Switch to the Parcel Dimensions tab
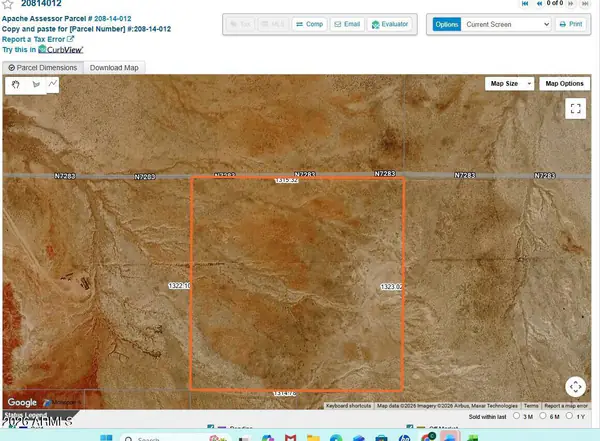The height and width of the screenshot is (441, 600). pos(43,68)
